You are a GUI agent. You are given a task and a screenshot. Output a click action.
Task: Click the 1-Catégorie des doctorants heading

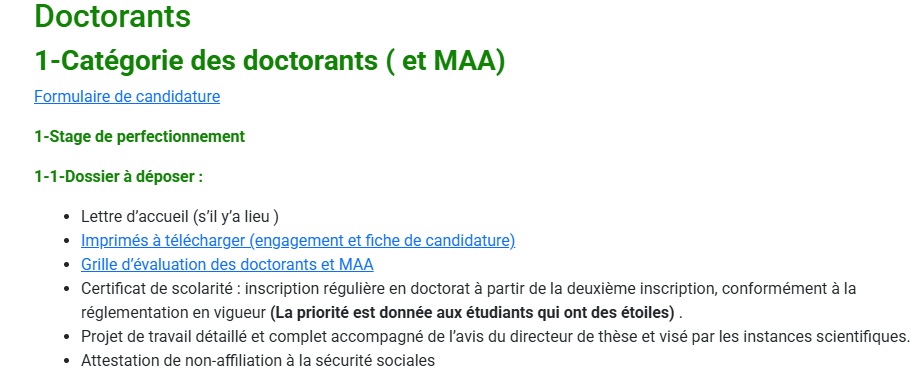[270, 61]
